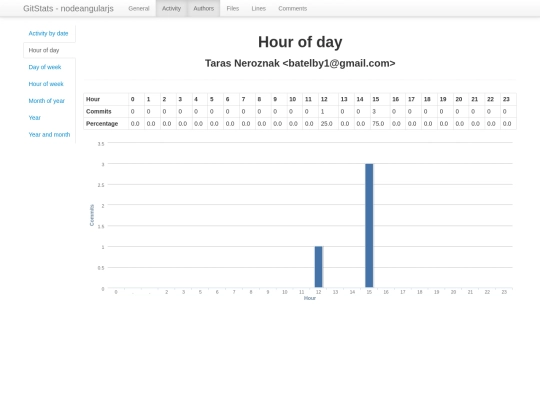This screenshot has height=405, width=540.
Task: Click the 25.0 percentage cell
Action: 328,124
